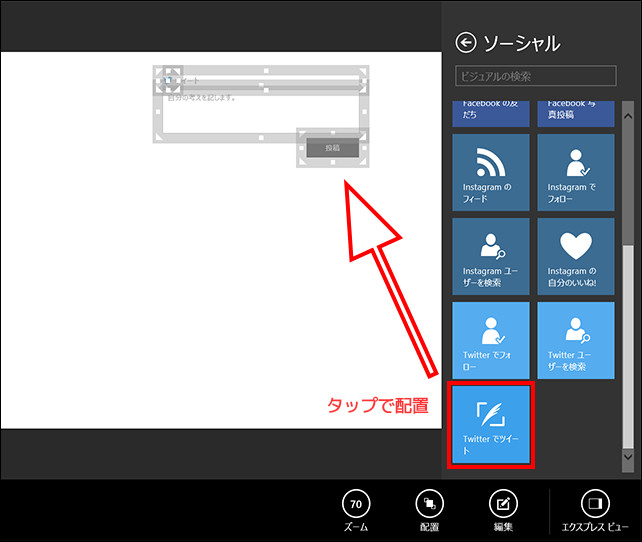Add the Twitter でフォロー visual
Screen dimensions: 642x542
point(491,341)
